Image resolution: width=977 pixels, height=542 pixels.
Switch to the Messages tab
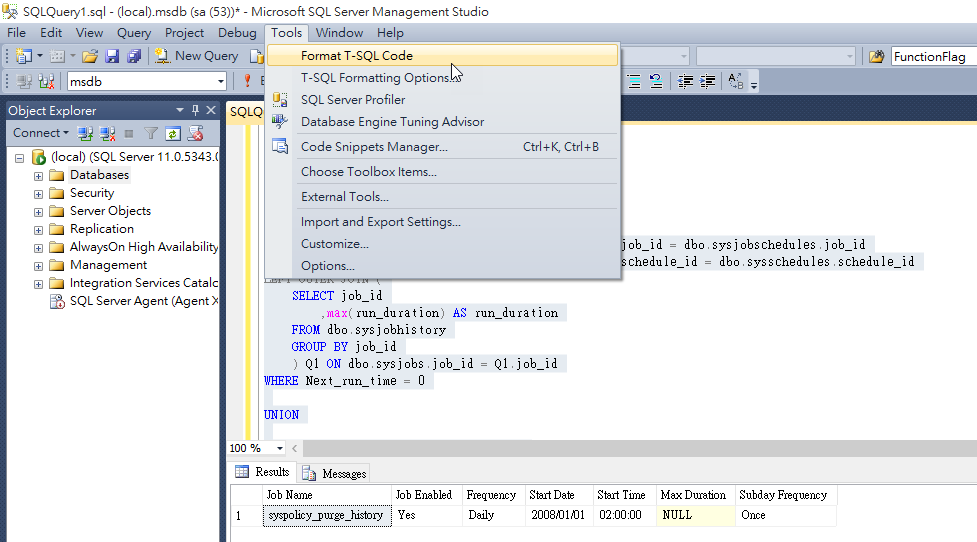[x=335, y=473]
